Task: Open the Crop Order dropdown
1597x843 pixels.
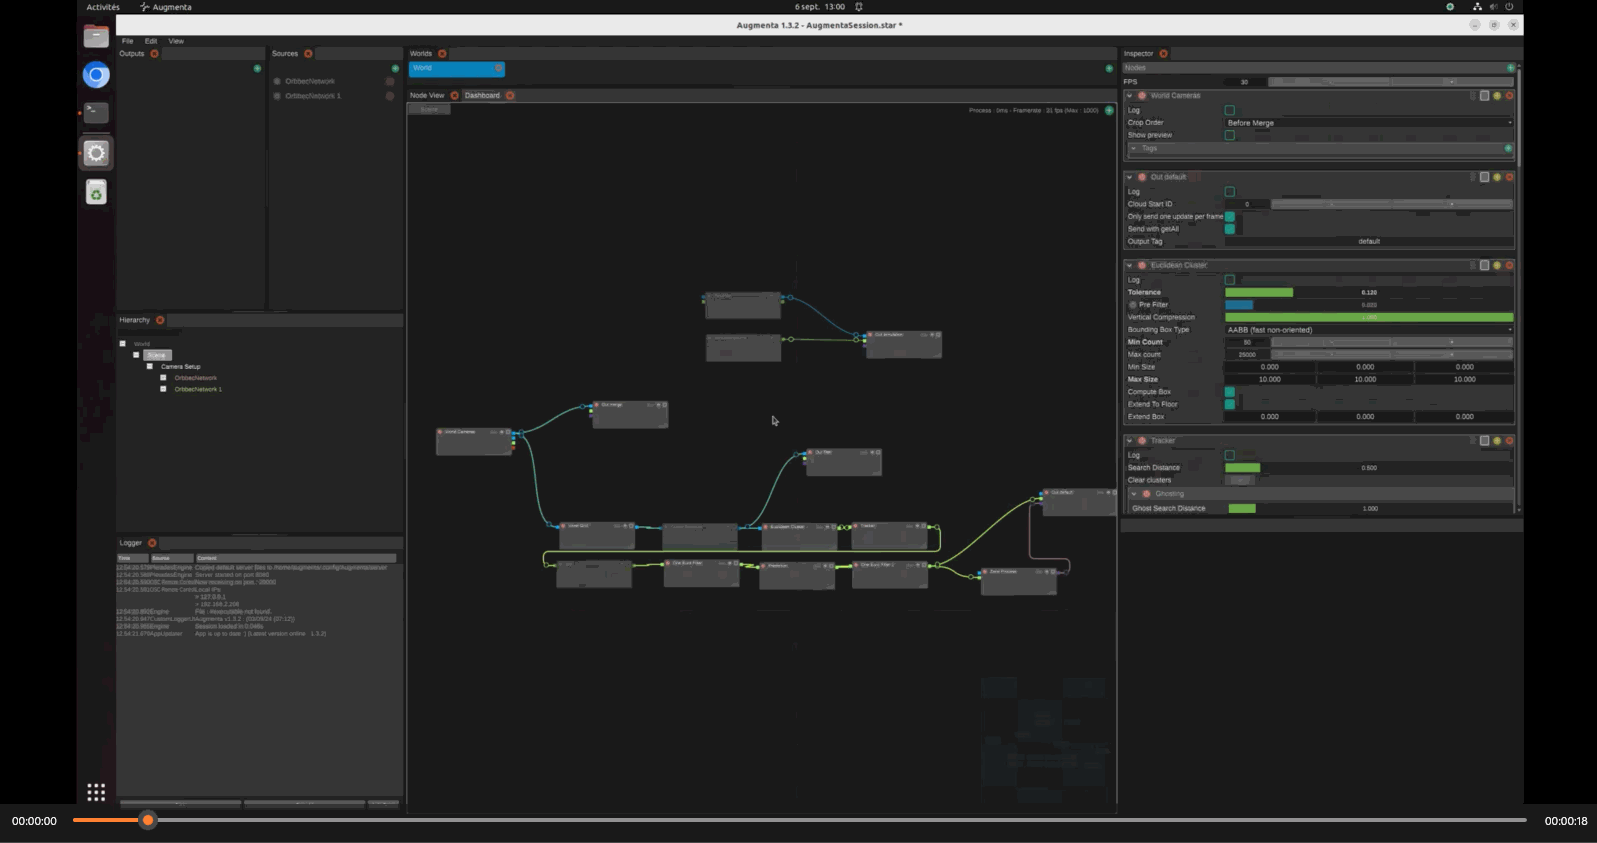Action: (x=1368, y=123)
